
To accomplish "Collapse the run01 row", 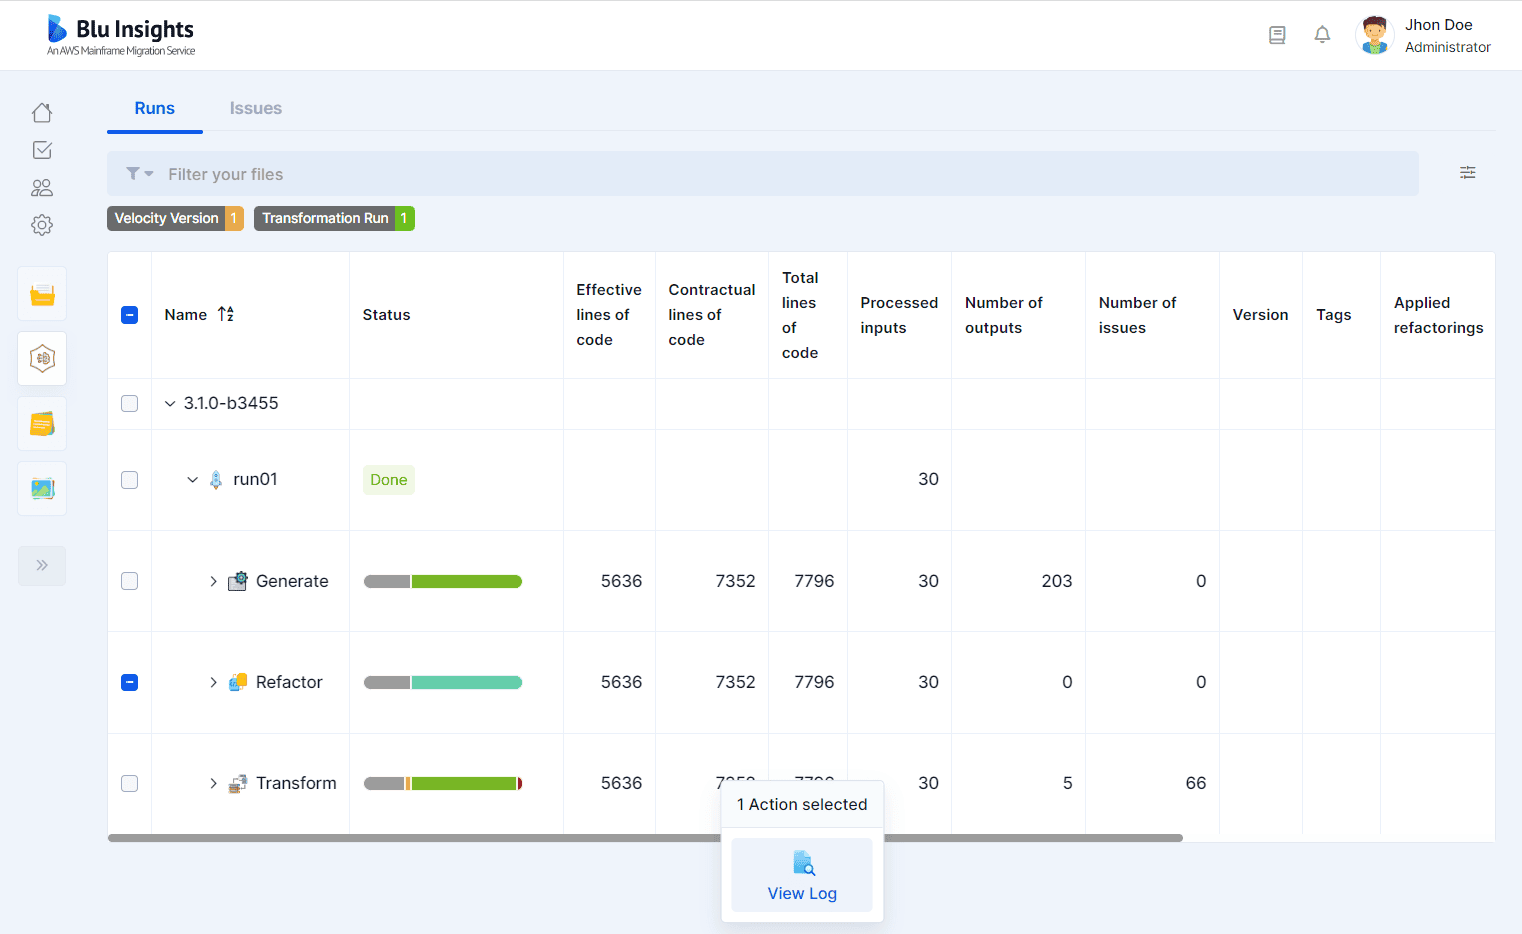I will [193, 480].
